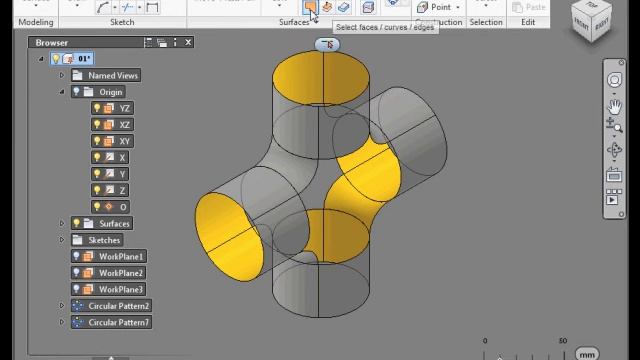Click the FRONT face of the ViewCube
This screenshot has height=360, width=640.
click(x=581, y=25)
